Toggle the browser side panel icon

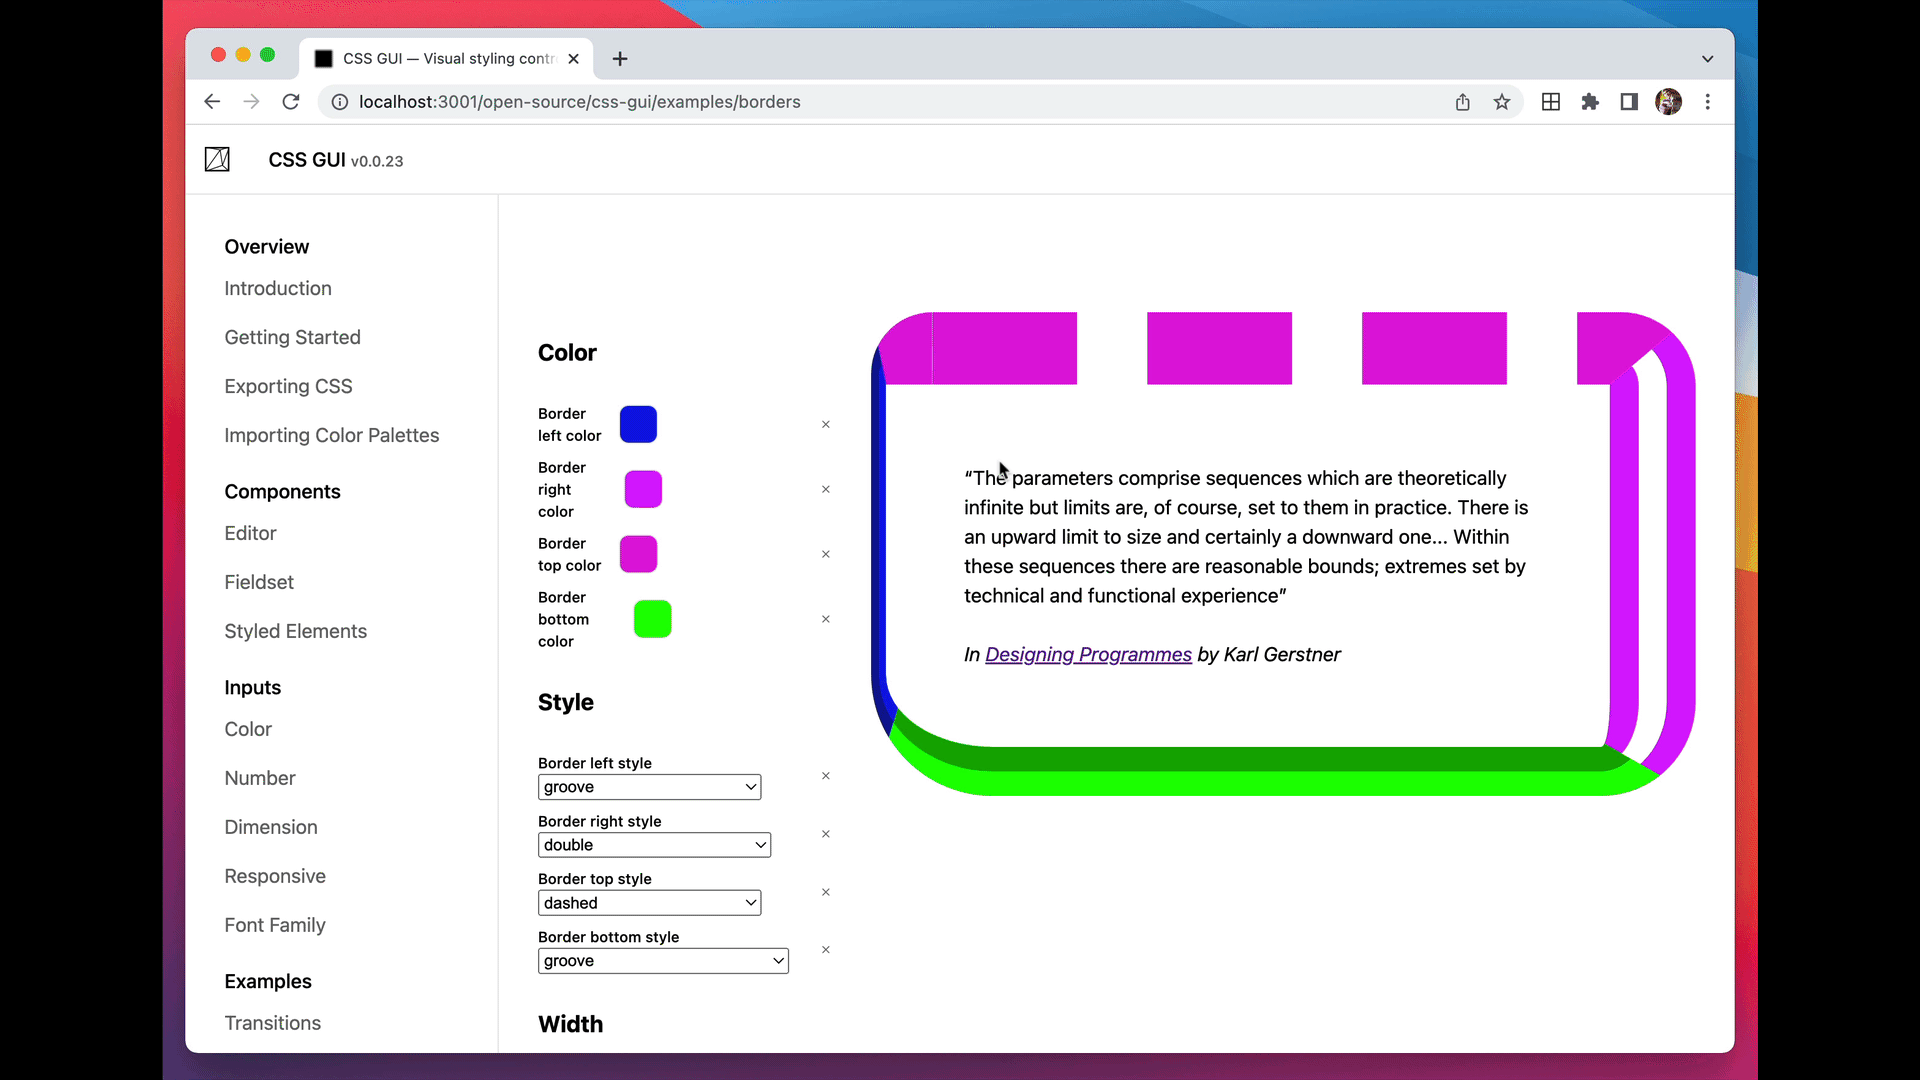(x=1629, y=102)
